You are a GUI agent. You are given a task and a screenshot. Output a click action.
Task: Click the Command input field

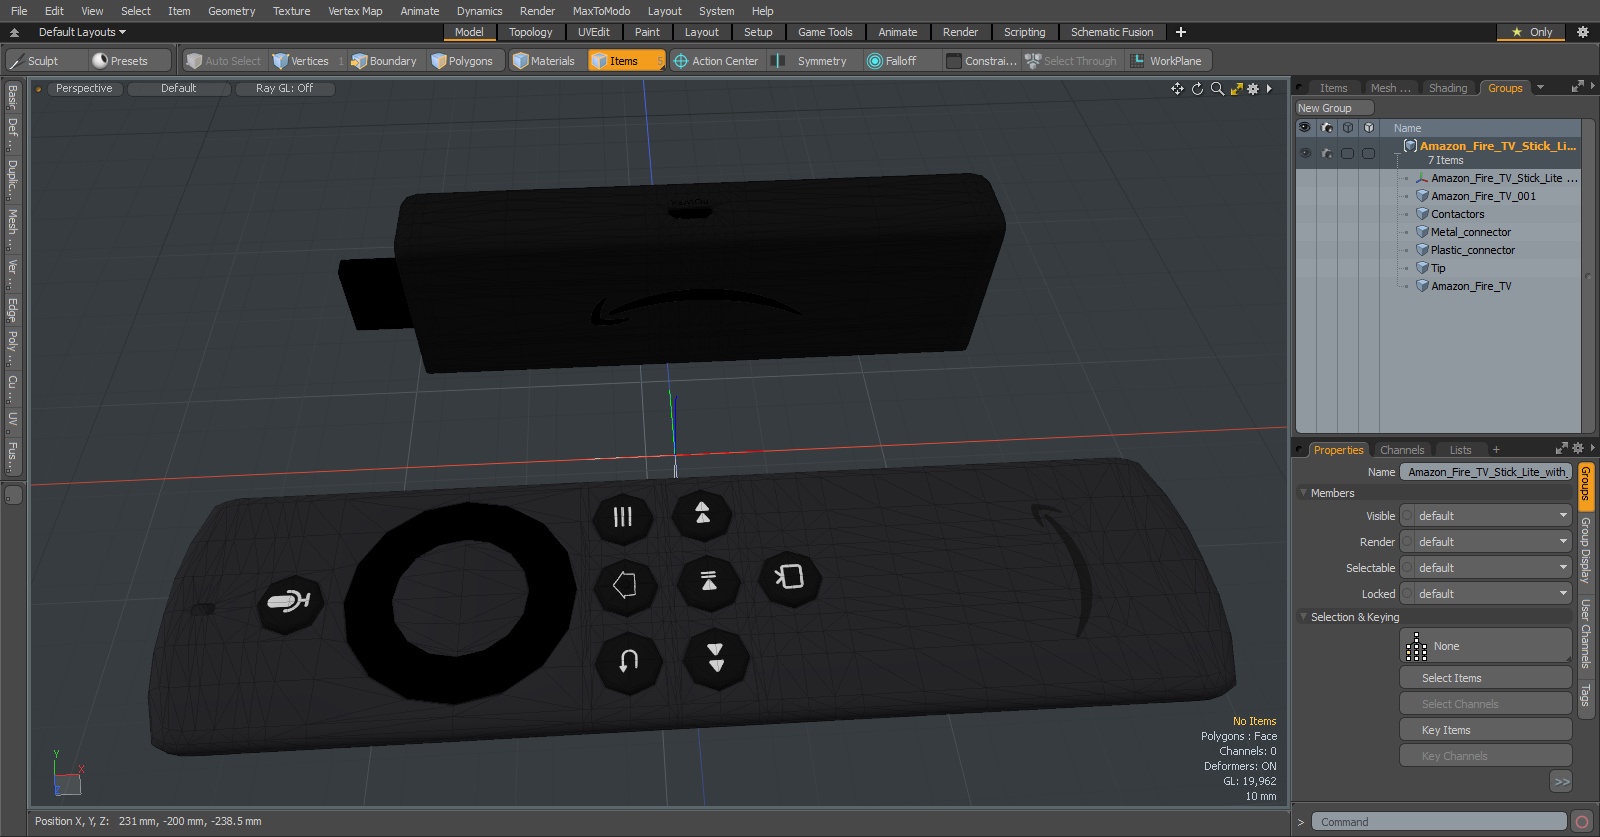[1438, 822]
